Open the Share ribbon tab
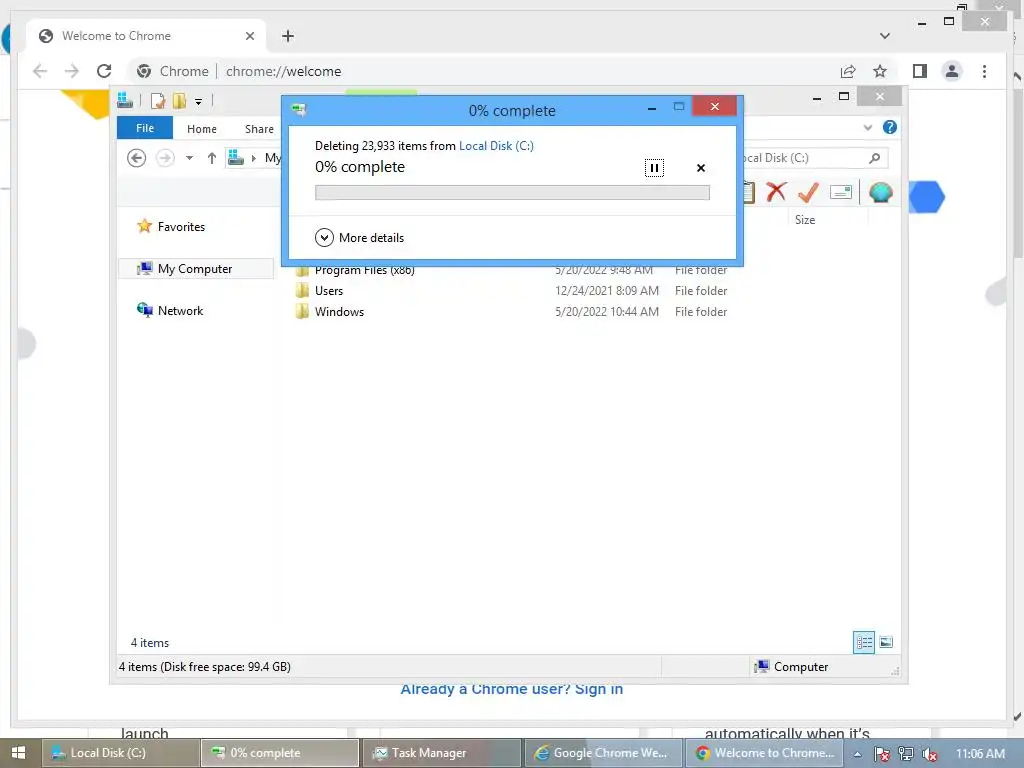Viewport: 1024px width, 768px height. tap(259, 129)
